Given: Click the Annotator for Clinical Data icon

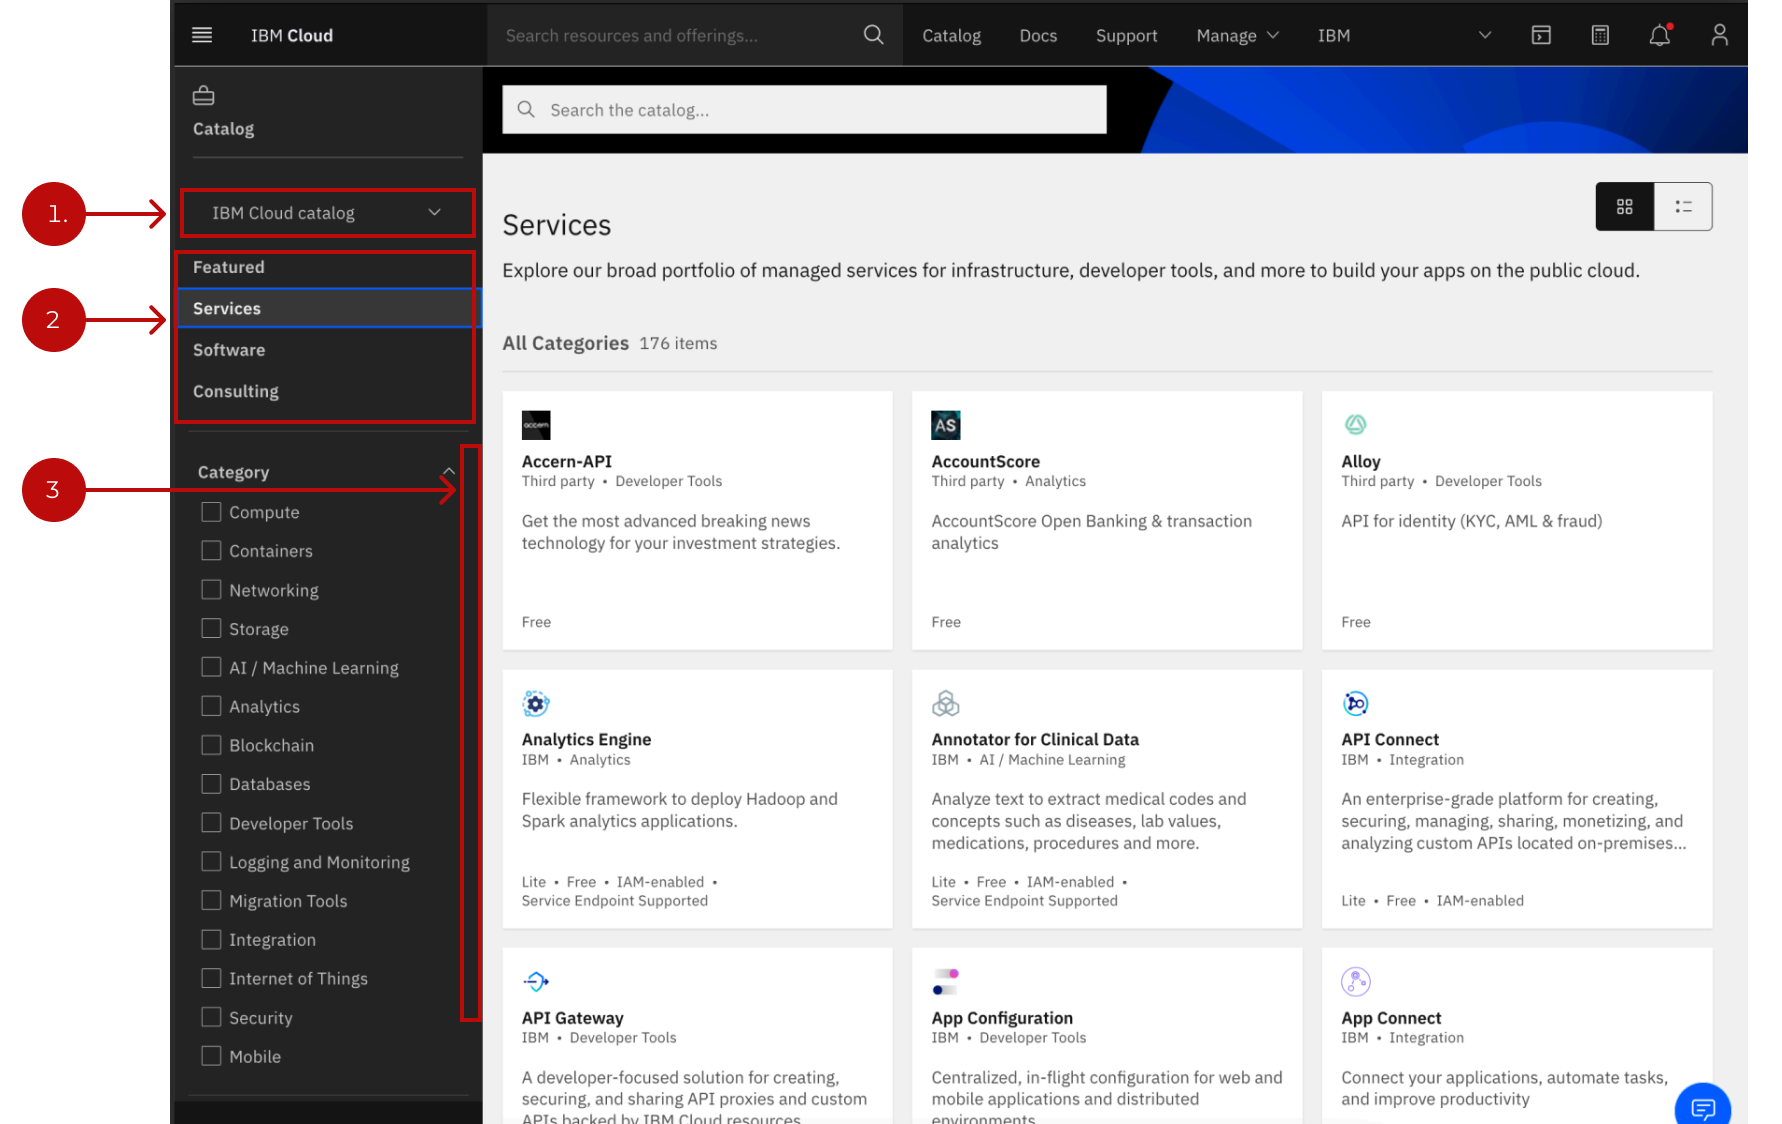Looking at the screenshot, I should (946, 704).
